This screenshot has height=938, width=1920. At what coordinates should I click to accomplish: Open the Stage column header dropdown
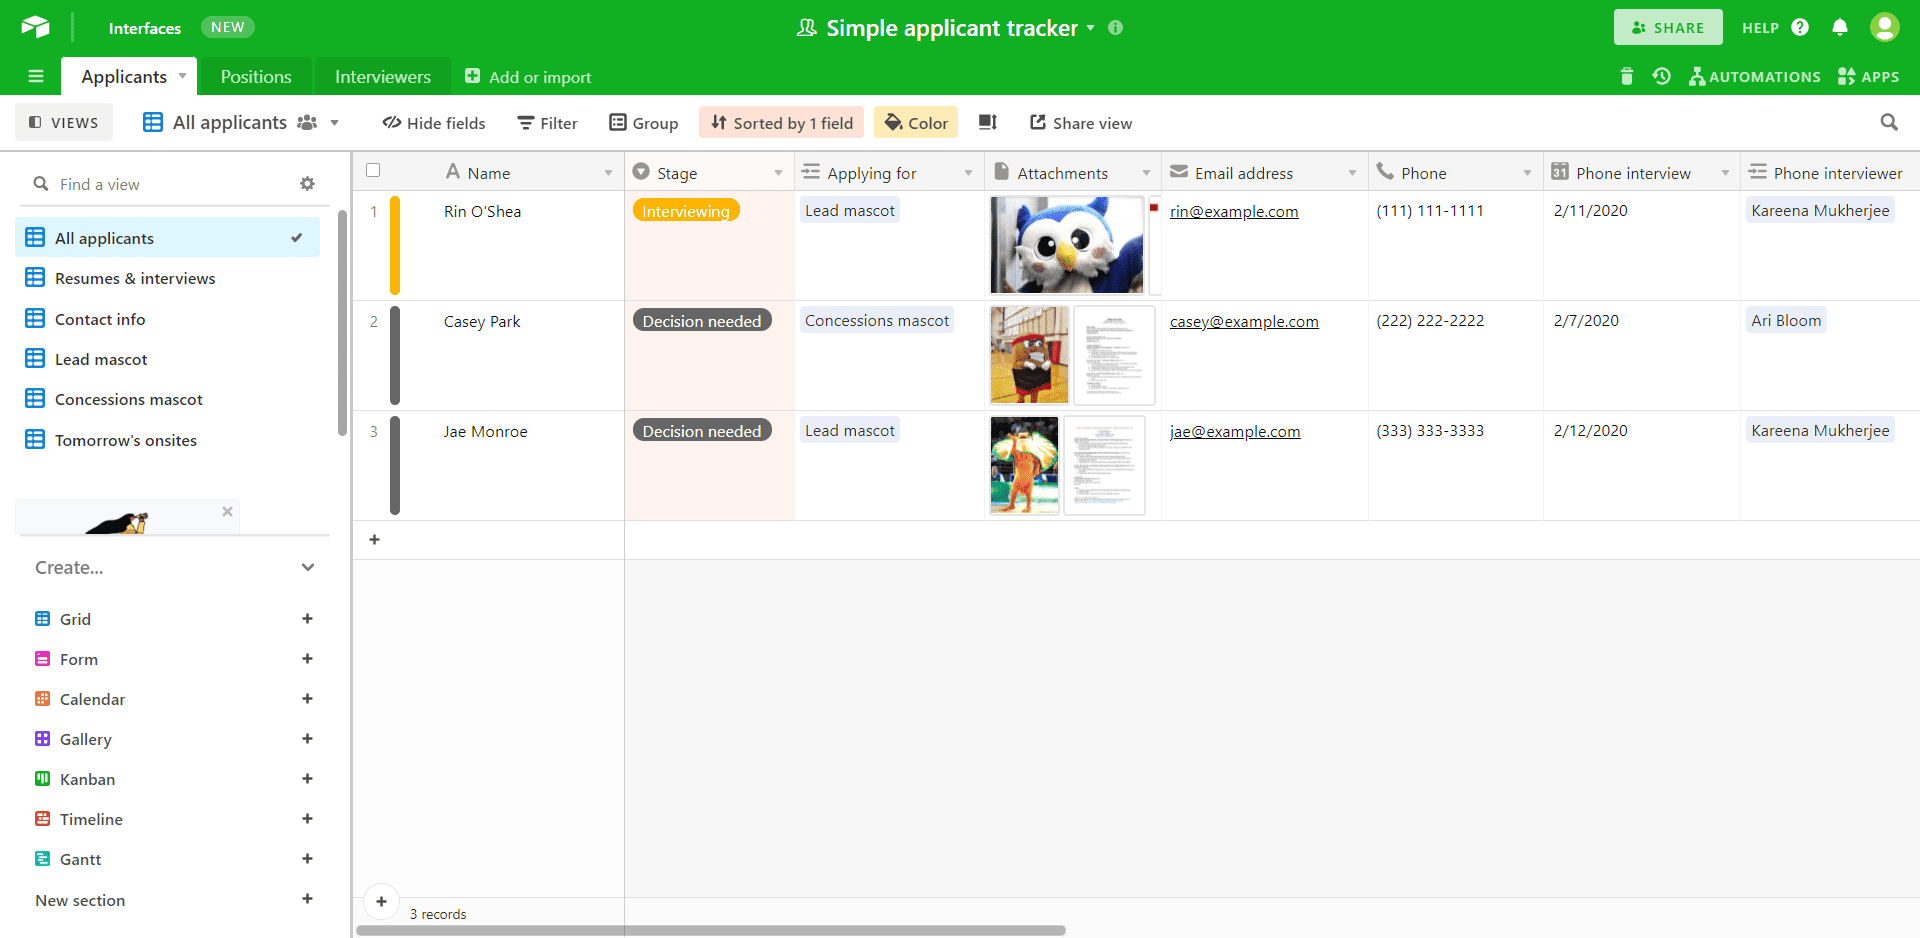[779, 171]
